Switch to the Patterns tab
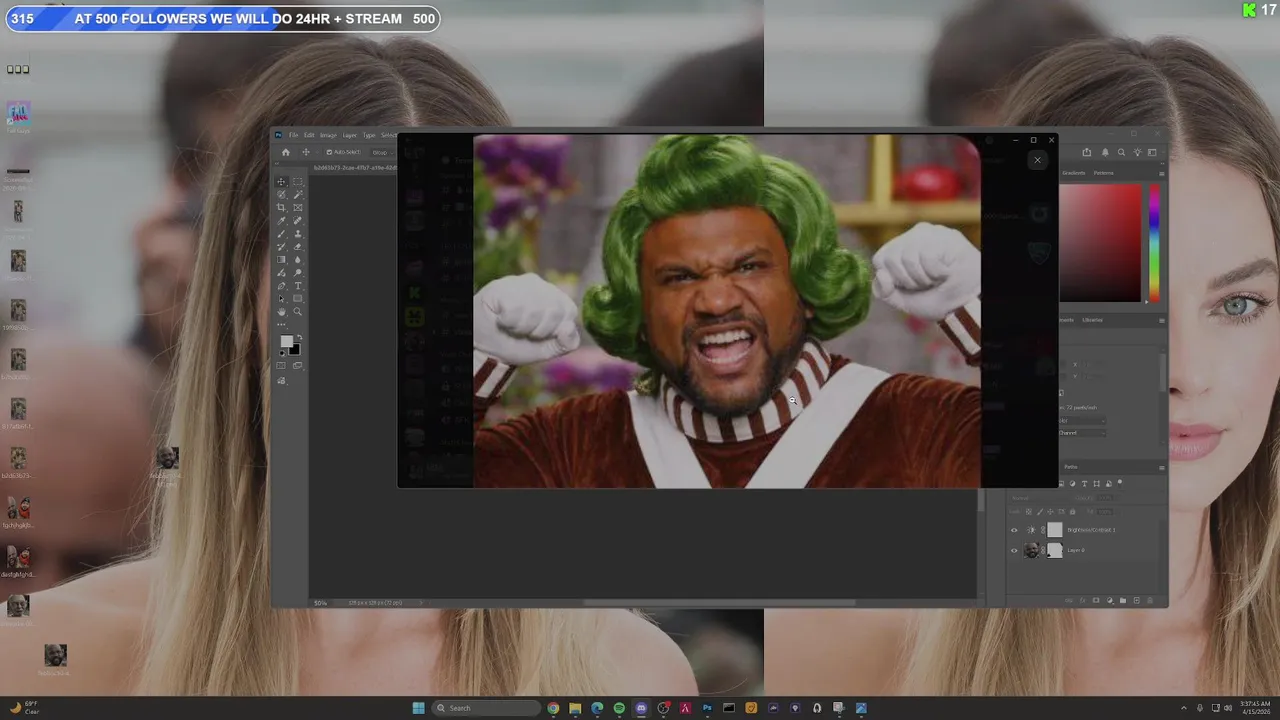Image resolution: width=1280 pixels, height=720 pixels. [1103, 173]
